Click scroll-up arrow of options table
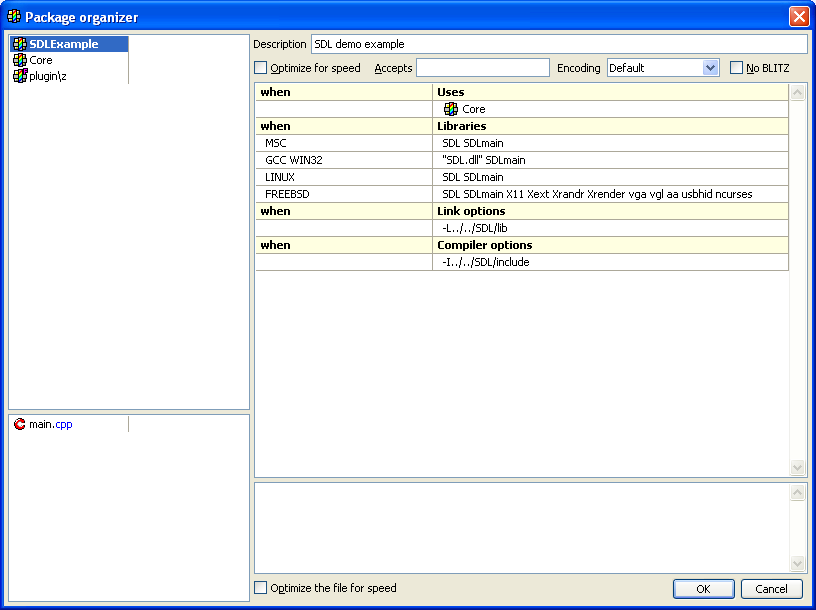 tap(797, 93)
